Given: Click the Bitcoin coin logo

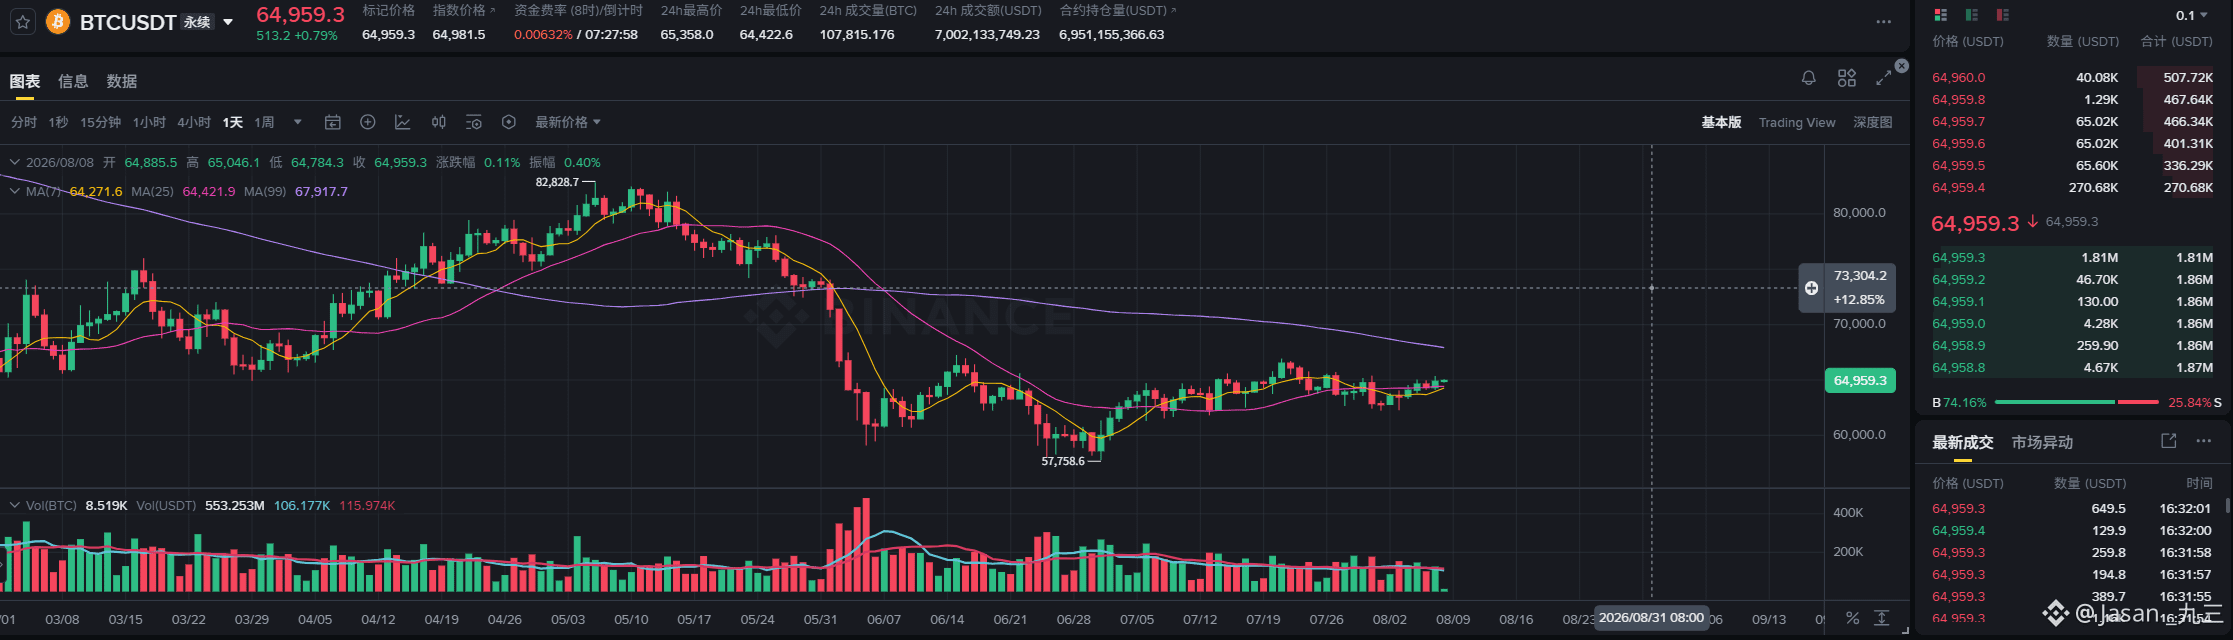Looking at the screenshot, I should [x=58, y=22].
